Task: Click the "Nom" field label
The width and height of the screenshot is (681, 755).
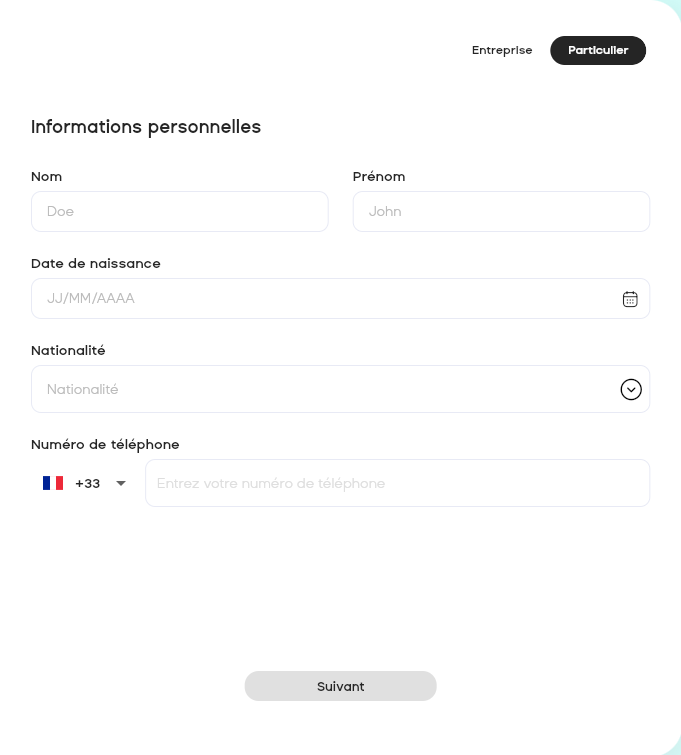Action: [x=47, y=177]
